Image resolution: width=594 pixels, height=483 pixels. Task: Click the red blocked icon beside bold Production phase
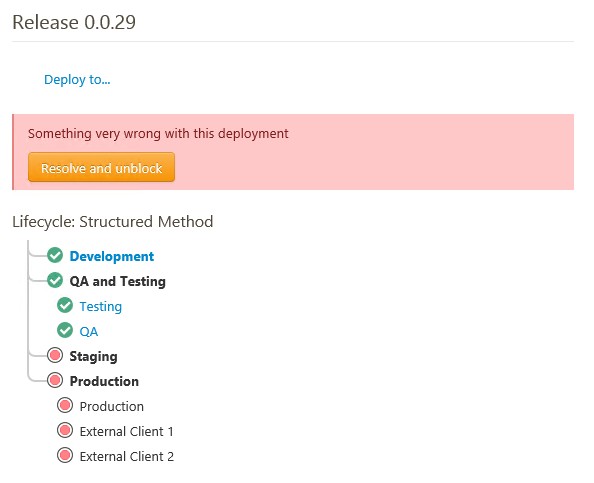tap(55, 380)
